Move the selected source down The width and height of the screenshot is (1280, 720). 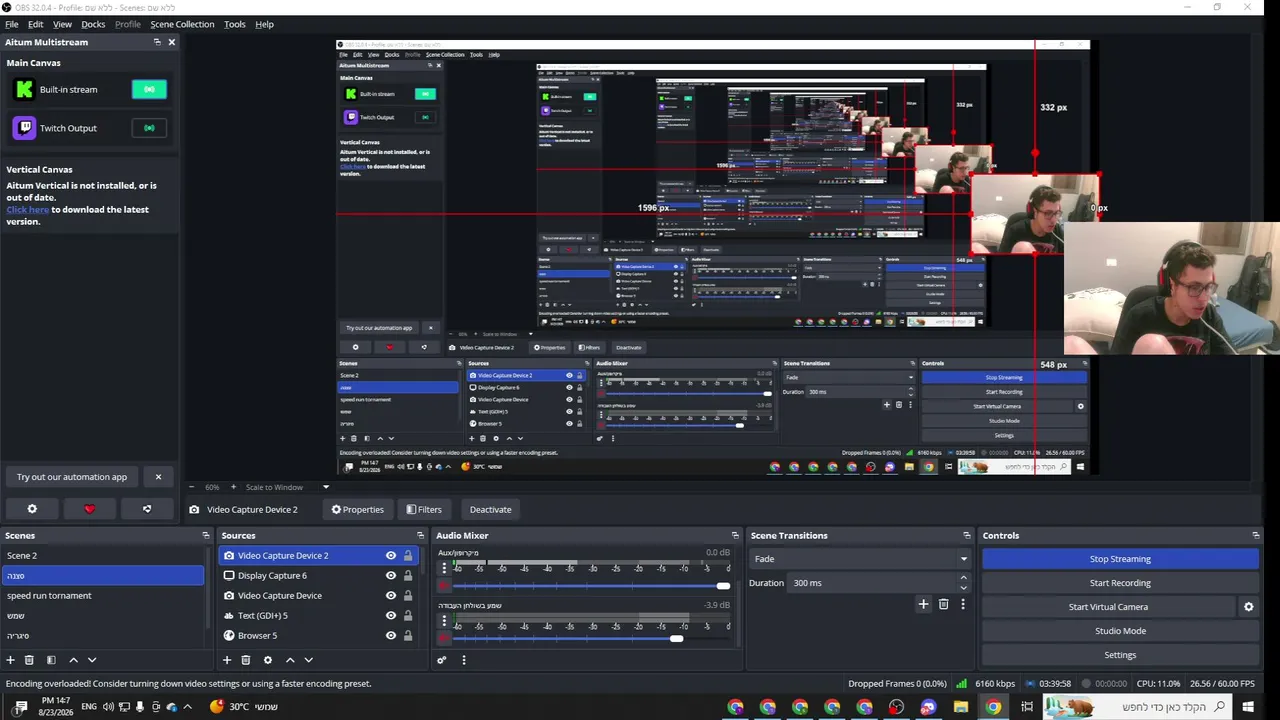[308, 660]
